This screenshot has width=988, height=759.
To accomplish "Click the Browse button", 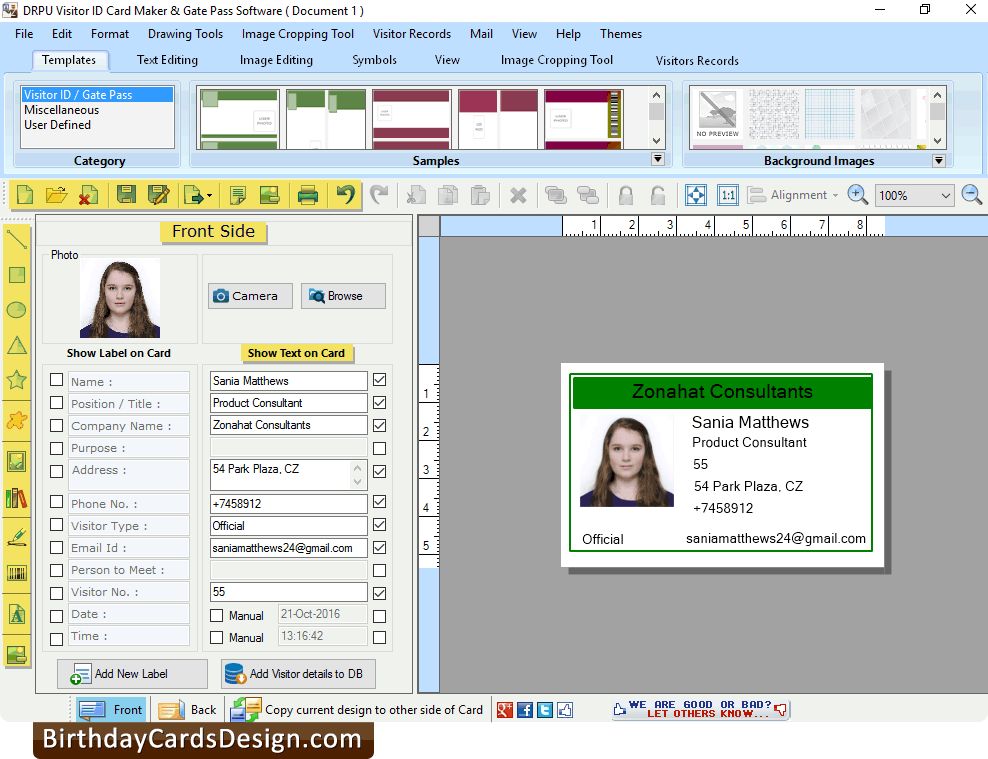I will tap(343, 296).
